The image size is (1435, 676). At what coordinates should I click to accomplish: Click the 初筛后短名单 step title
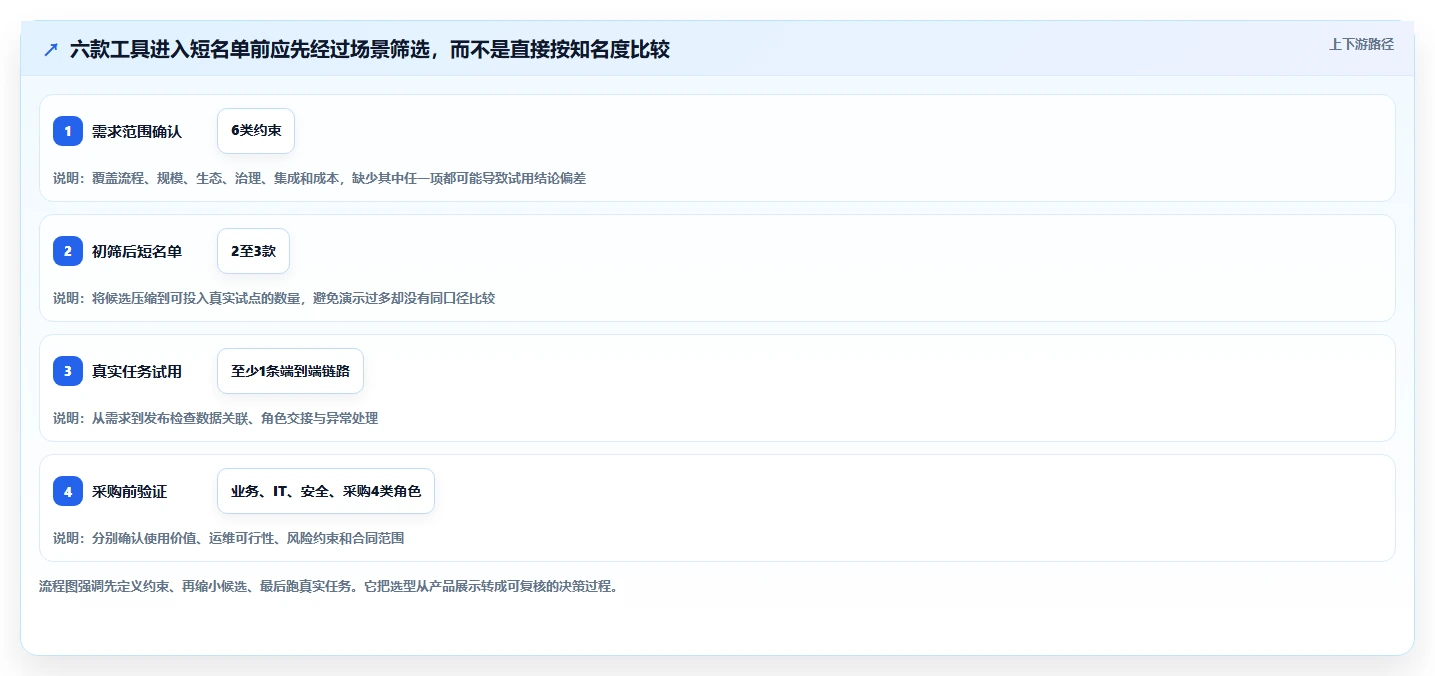[137, 251]
